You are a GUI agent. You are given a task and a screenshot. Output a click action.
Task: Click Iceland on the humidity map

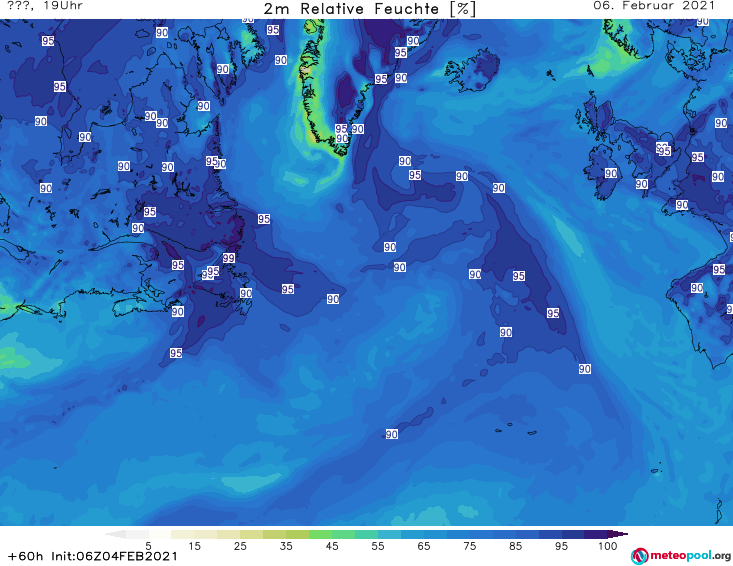coord(472,70)
